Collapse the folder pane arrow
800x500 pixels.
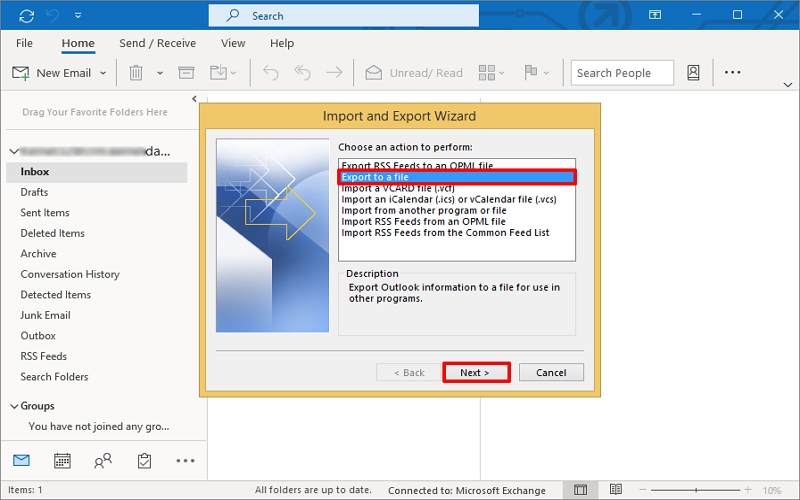194,99
